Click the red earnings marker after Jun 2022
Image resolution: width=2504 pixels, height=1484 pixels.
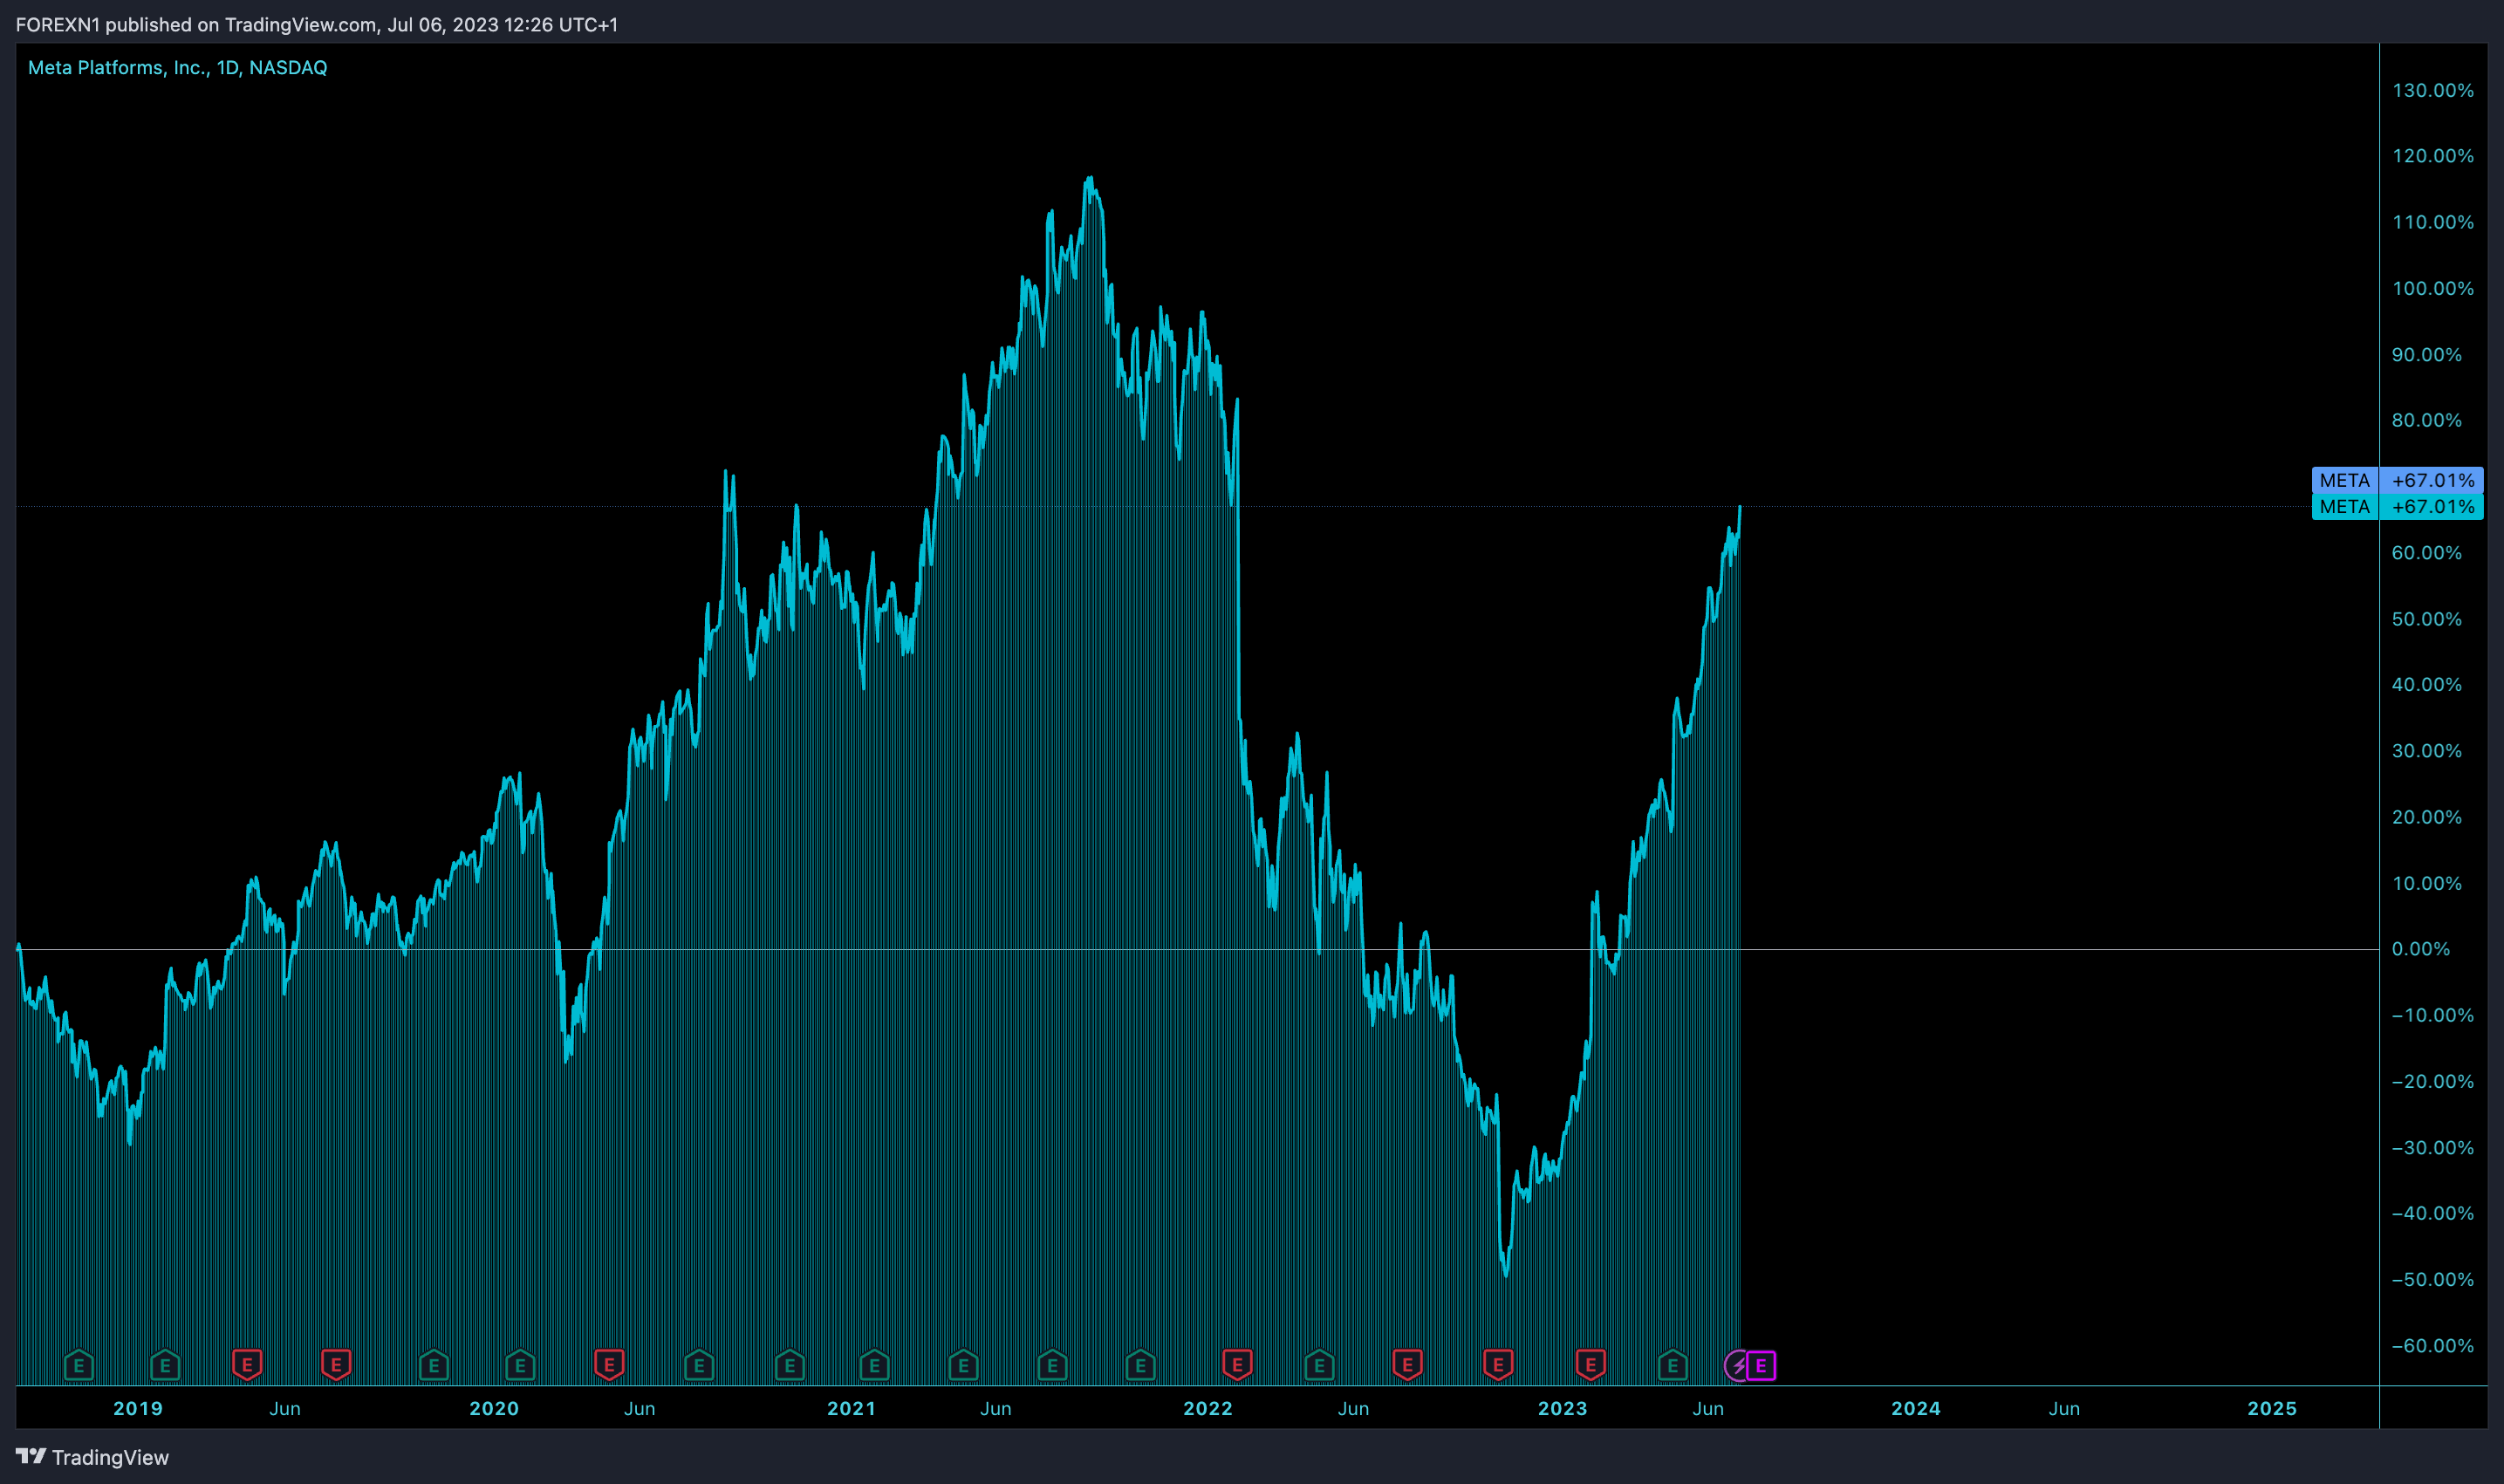click(1407, 1365)
